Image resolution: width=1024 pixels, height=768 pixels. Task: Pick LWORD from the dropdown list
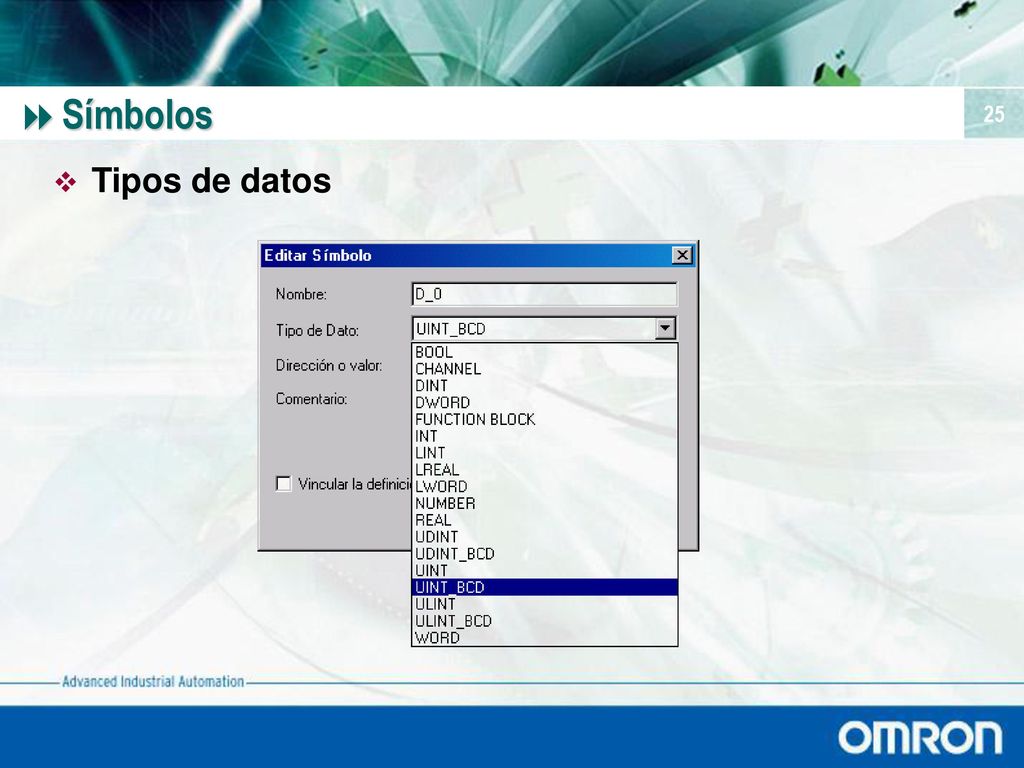tap(545, 487)
